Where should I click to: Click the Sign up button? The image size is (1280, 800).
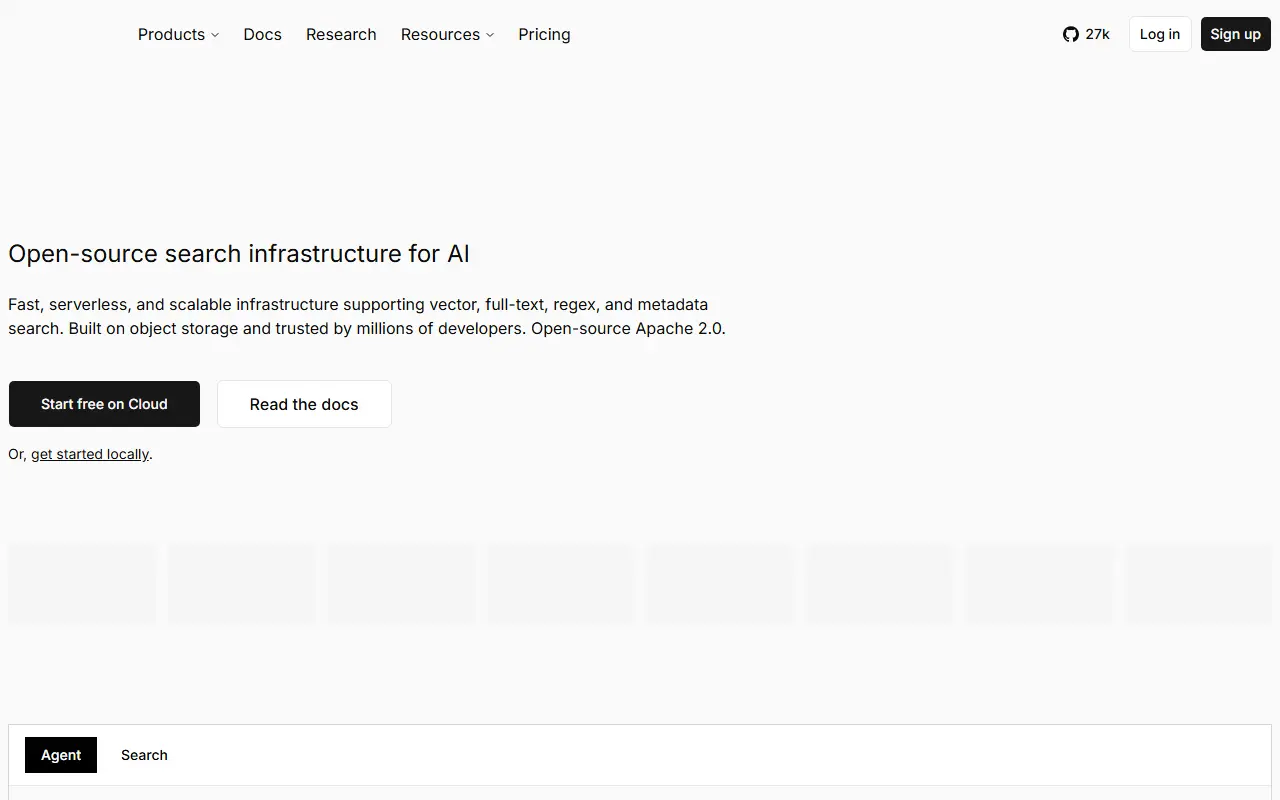pos(1235,34)
